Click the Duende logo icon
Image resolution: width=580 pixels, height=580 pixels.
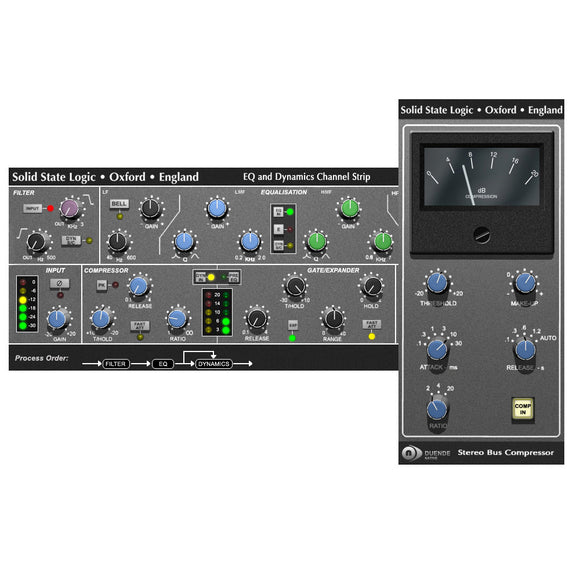(411, 453)
